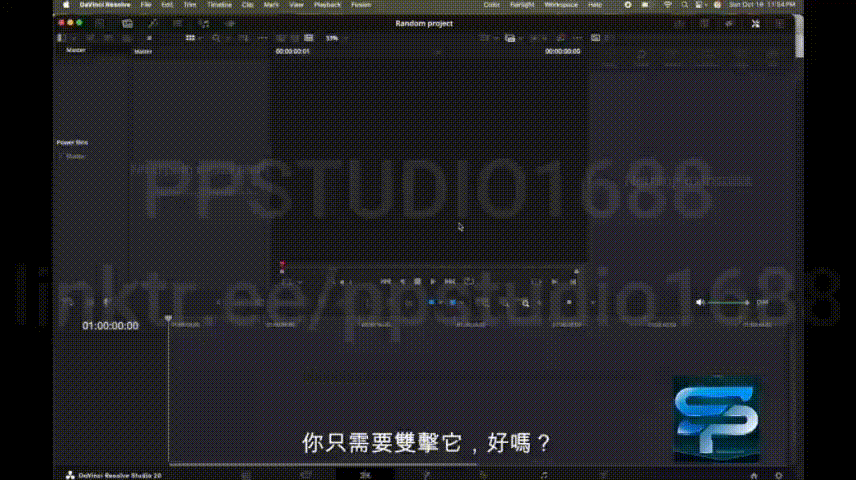
Task: Toggle the DIM audio button
Action: [x=762, y=302]
